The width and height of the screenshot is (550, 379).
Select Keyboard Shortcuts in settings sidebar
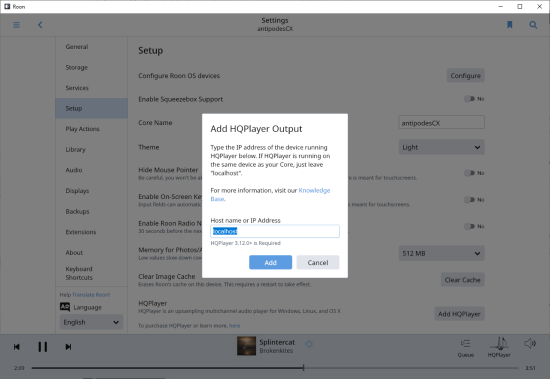tap(91, 273)
